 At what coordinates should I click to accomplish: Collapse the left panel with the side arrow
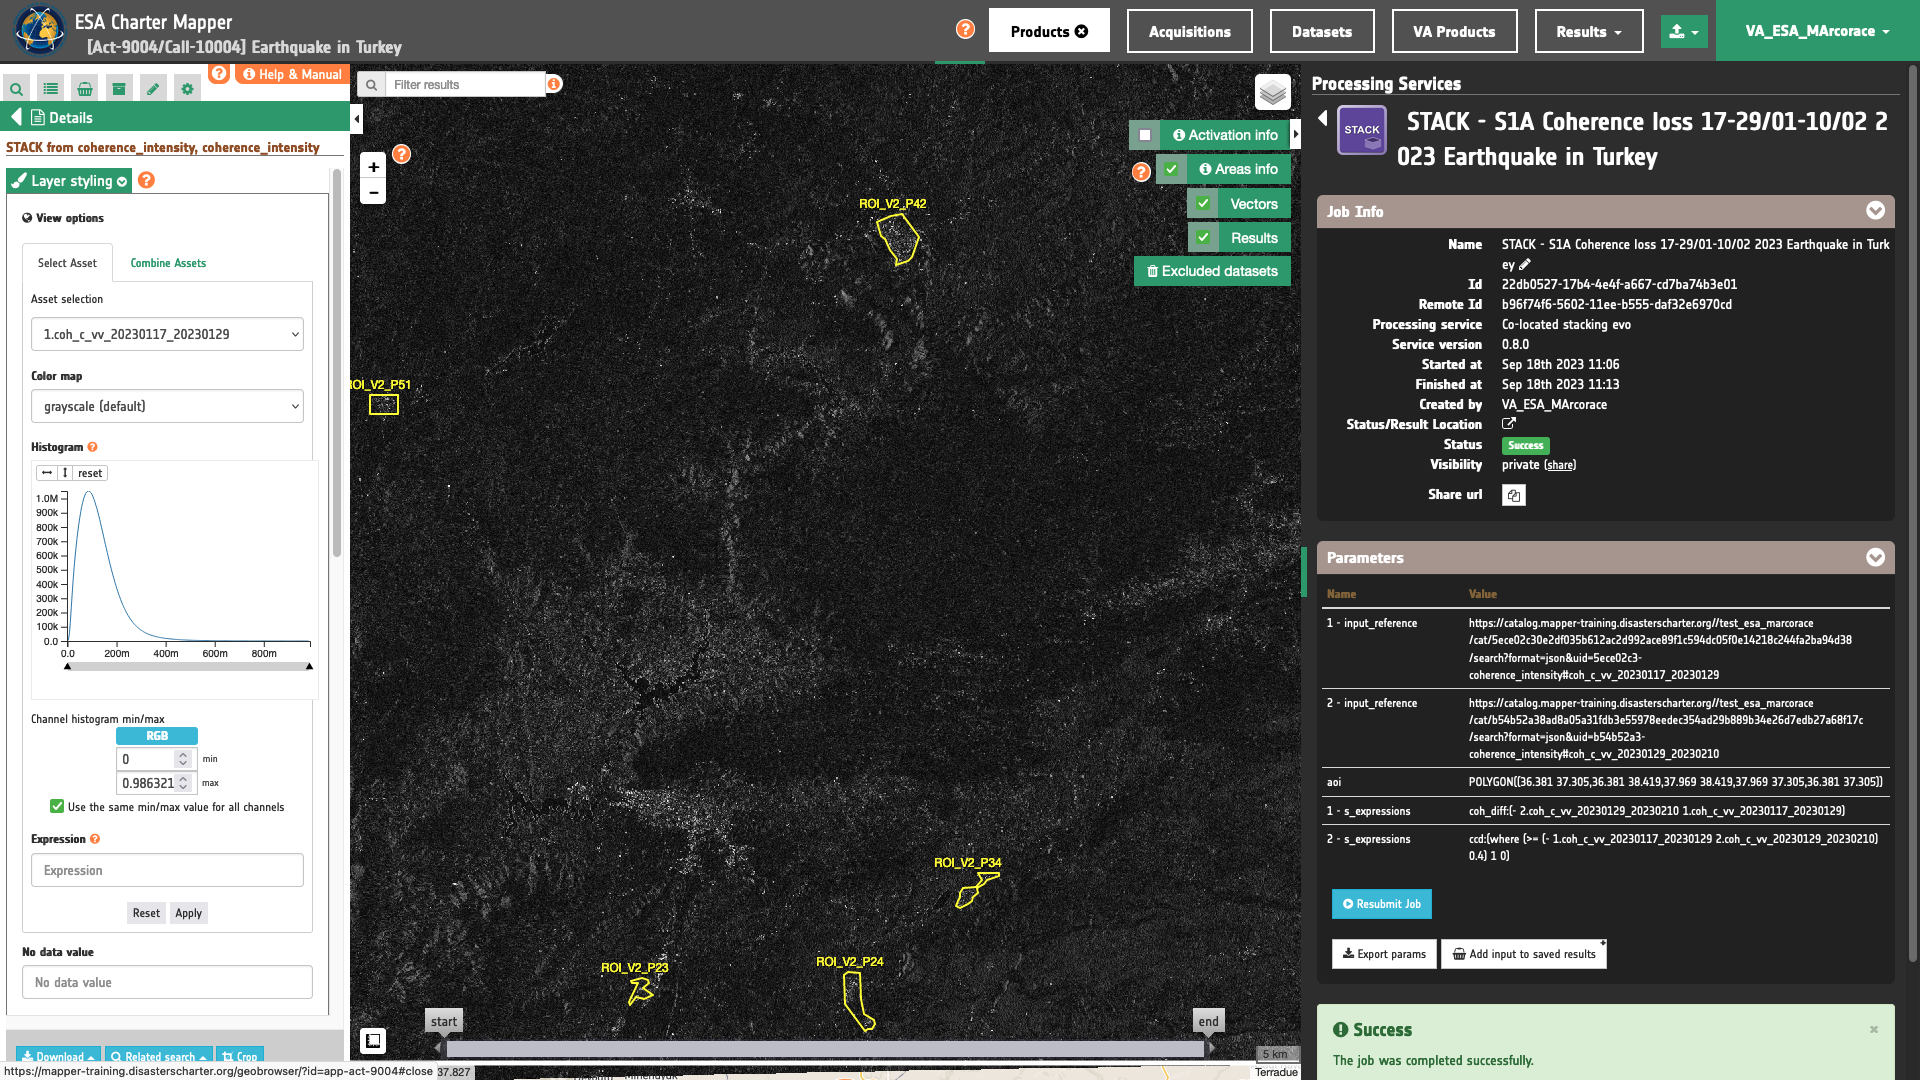357,119
